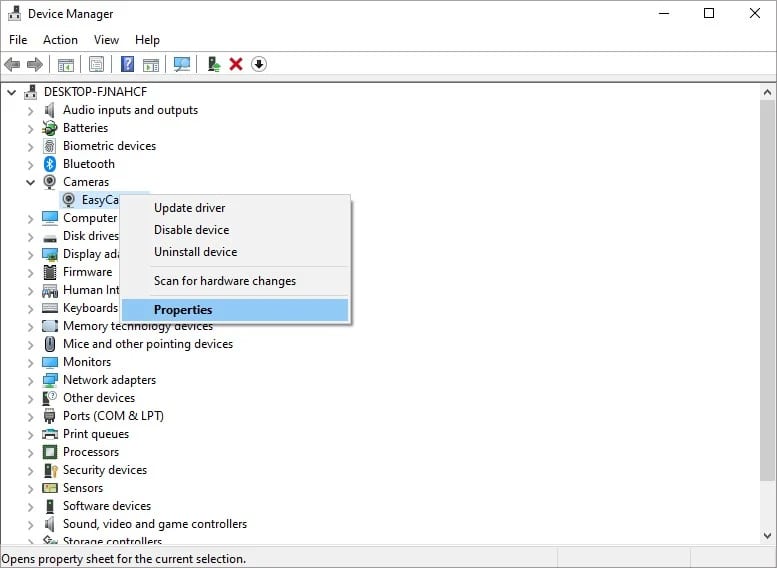The height and width of the screenshot is (568, 777).
Task: Choose Disable device from context menu
Action: 235,230
